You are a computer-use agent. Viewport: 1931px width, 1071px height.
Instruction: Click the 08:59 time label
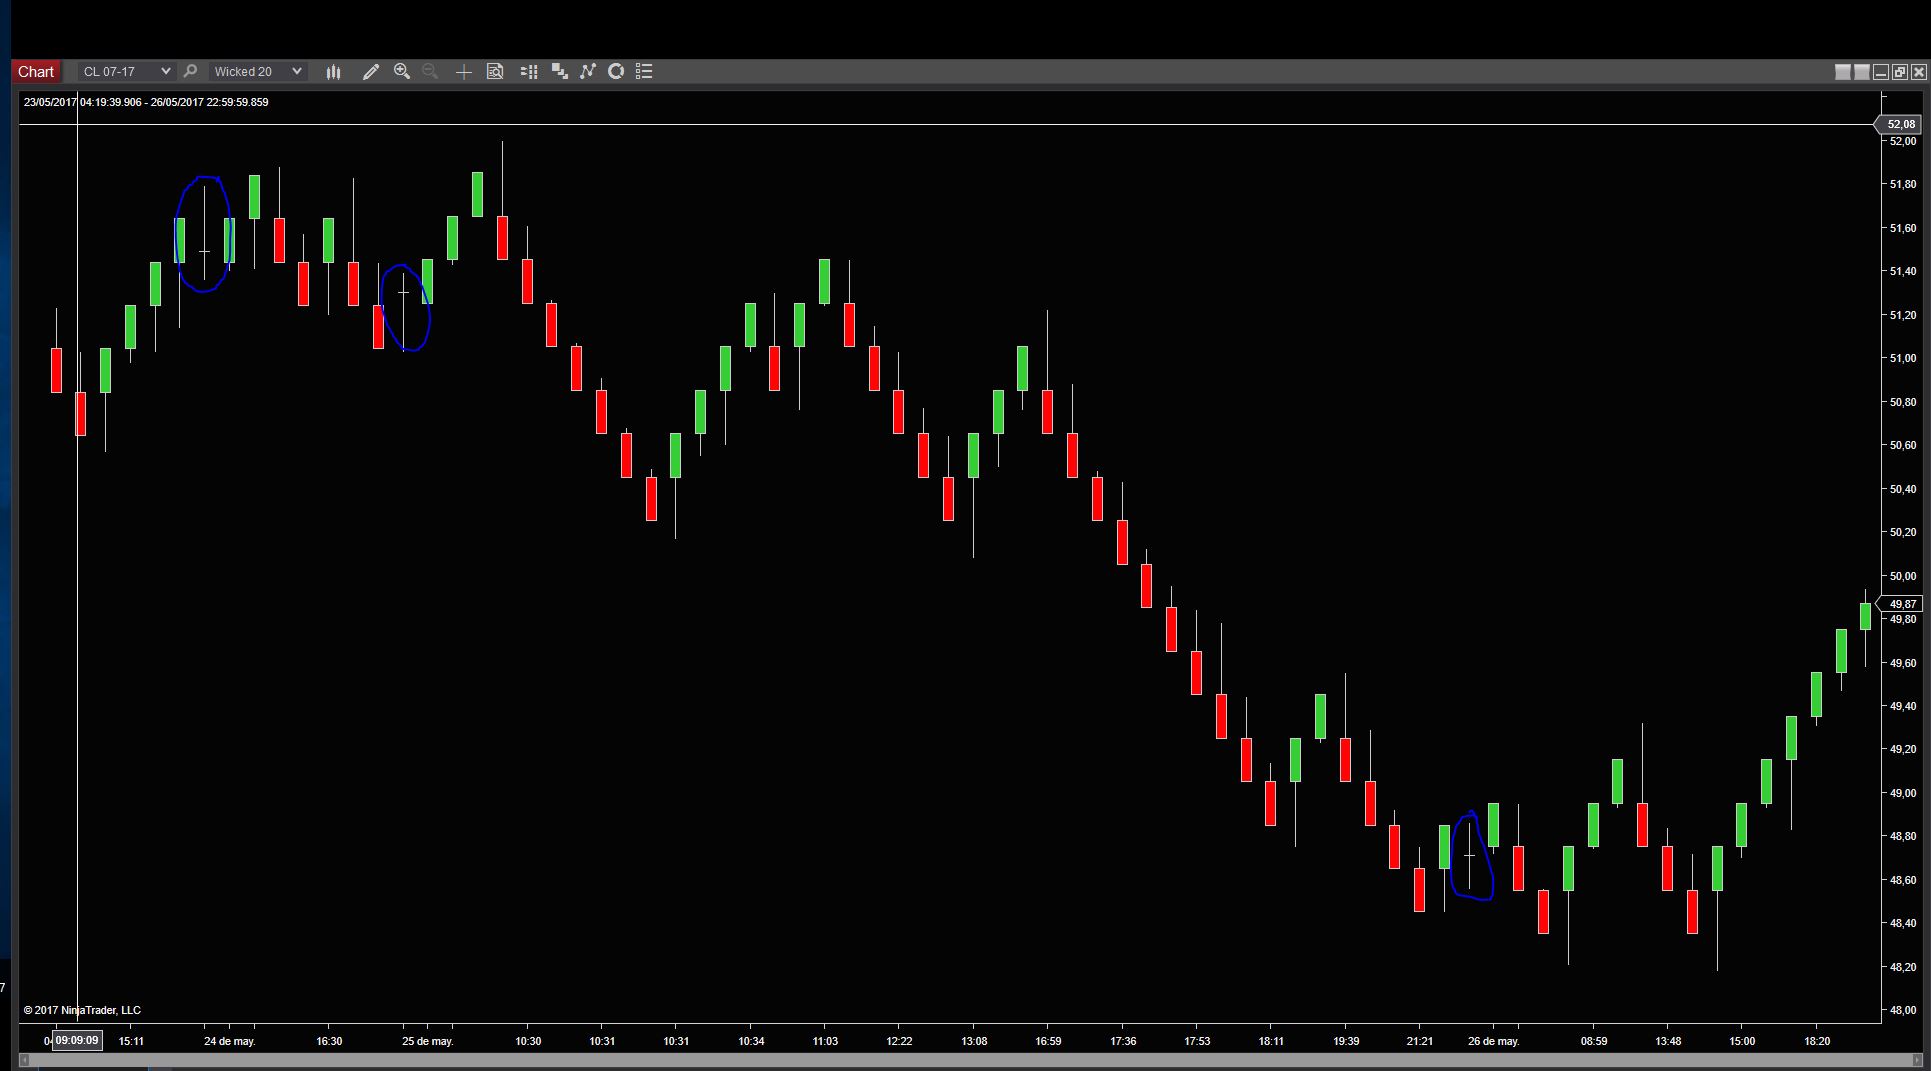point(1594,1041)
